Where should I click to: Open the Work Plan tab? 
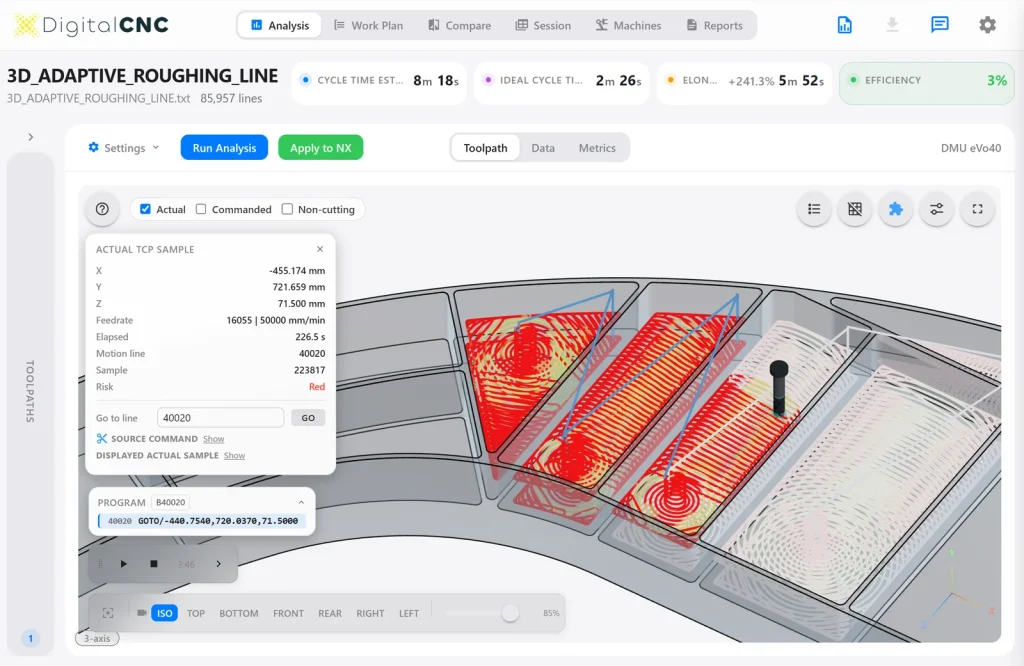[x=368, y=25]
